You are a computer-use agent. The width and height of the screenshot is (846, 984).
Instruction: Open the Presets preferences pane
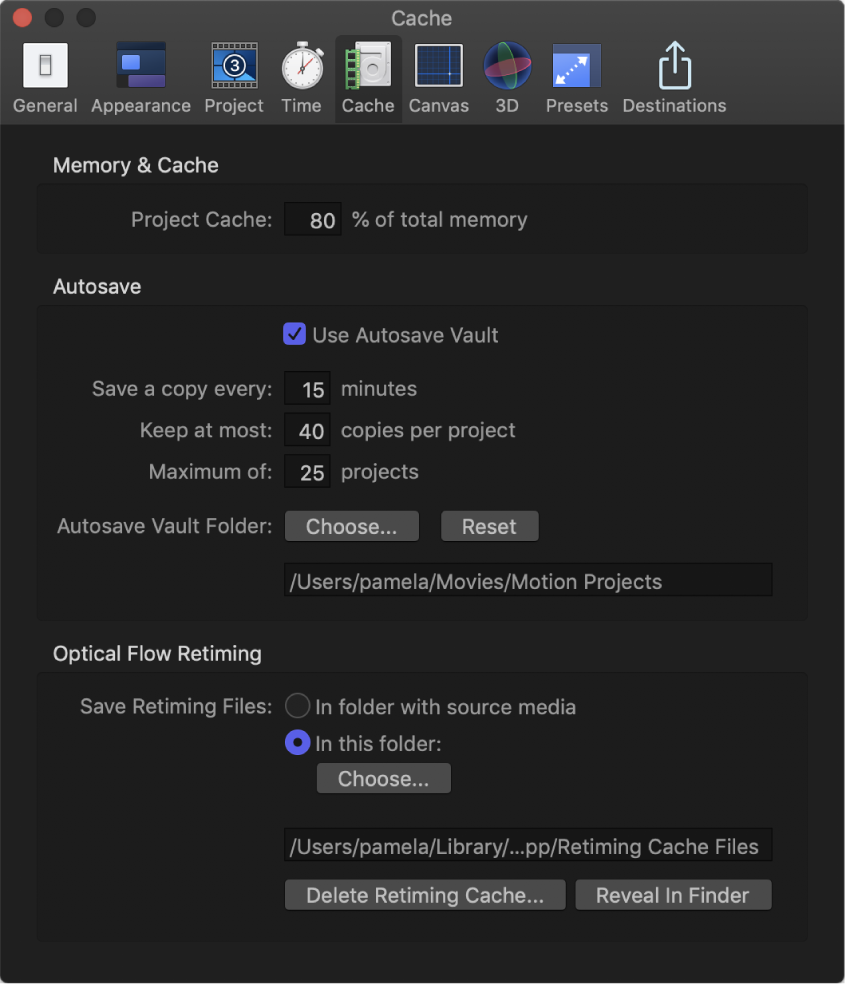(576, 78)
